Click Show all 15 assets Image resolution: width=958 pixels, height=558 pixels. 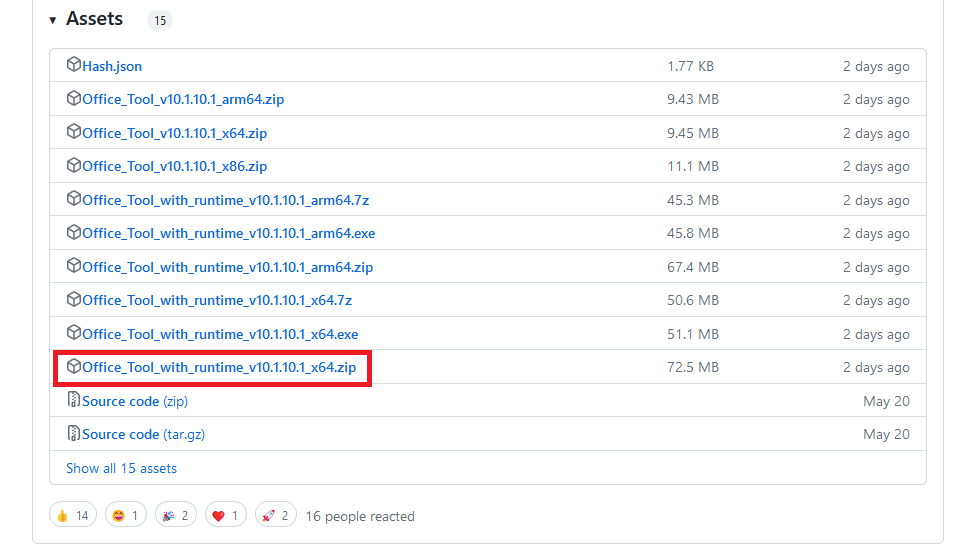pyautogui.click(x=122, y=468)
